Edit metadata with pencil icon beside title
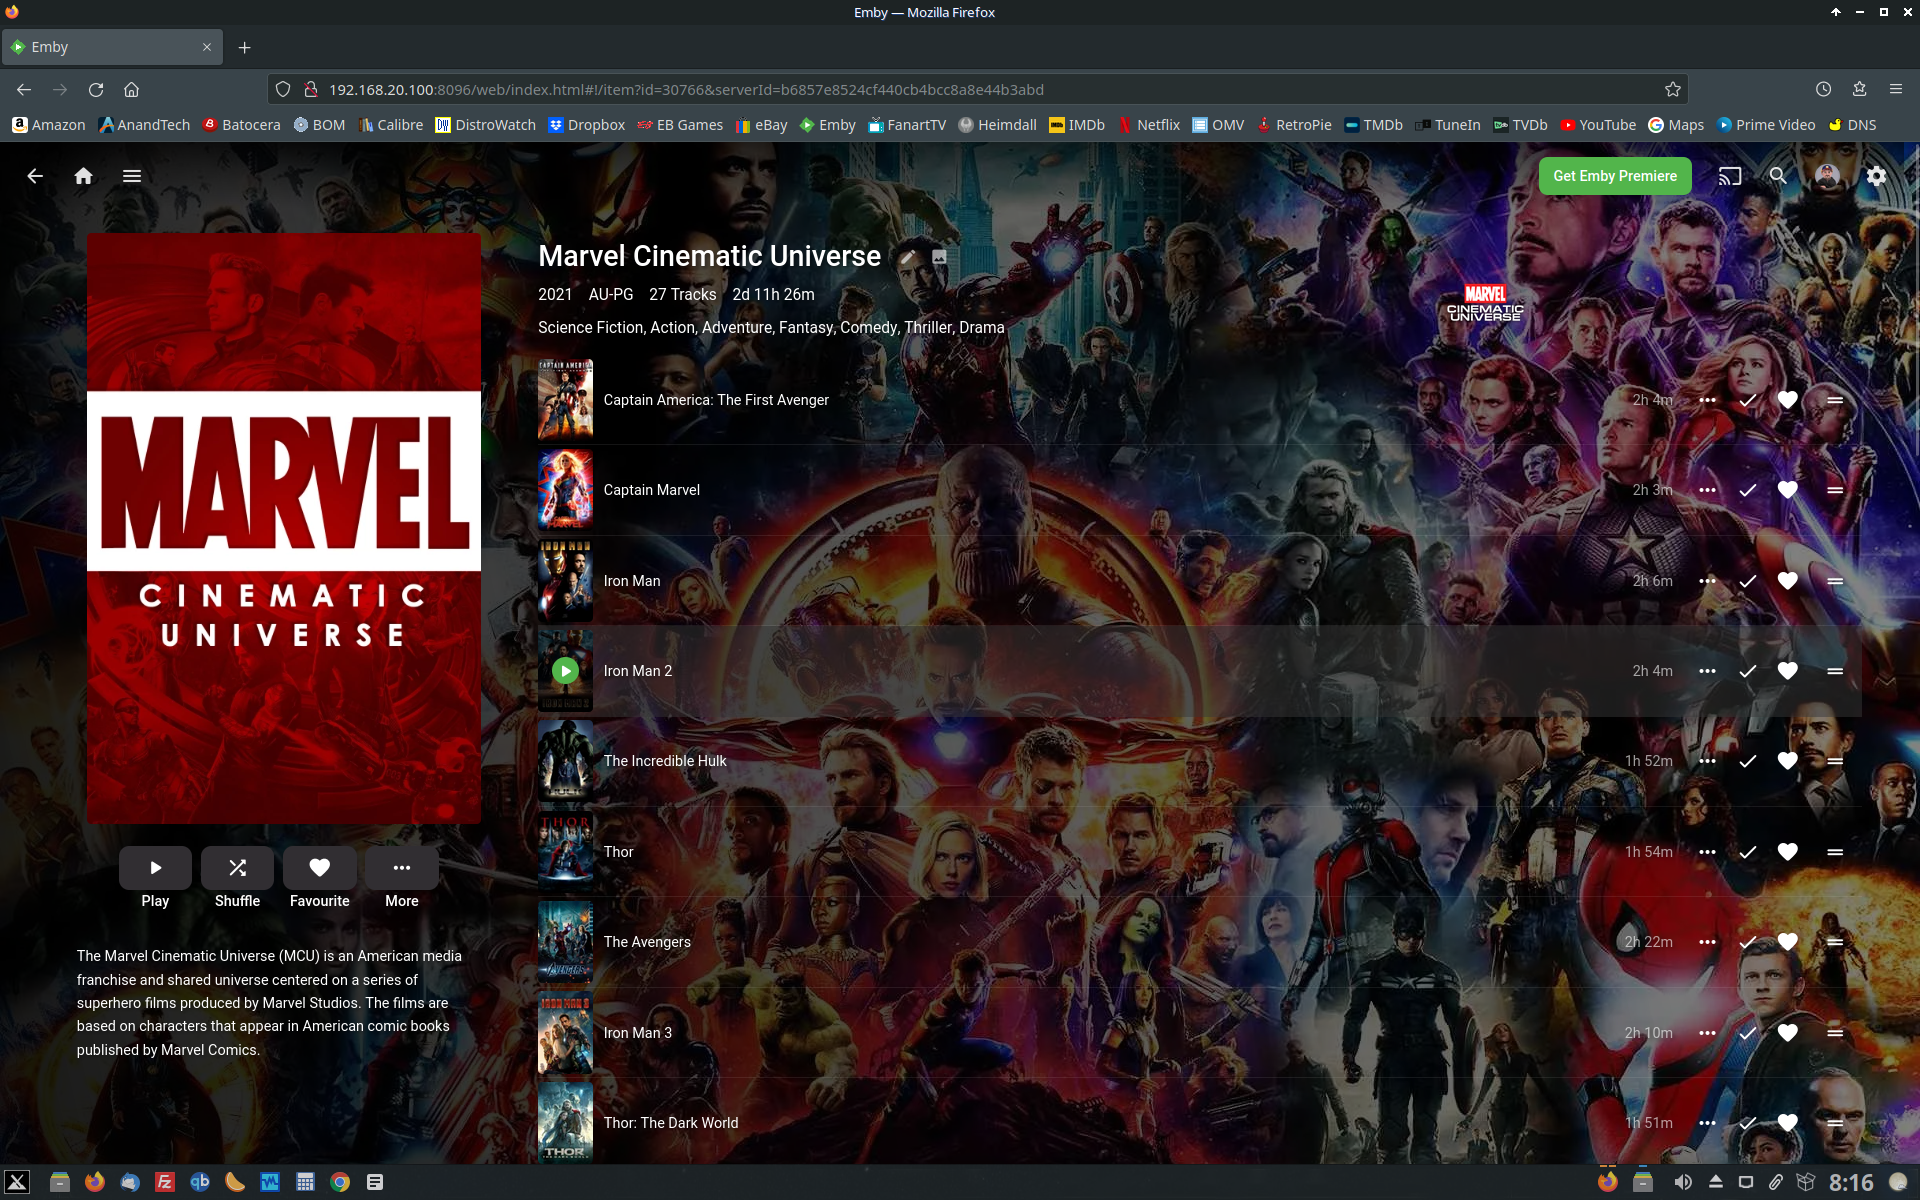The width and height of the screenshot is (1920, 1200). pos(907,257)
